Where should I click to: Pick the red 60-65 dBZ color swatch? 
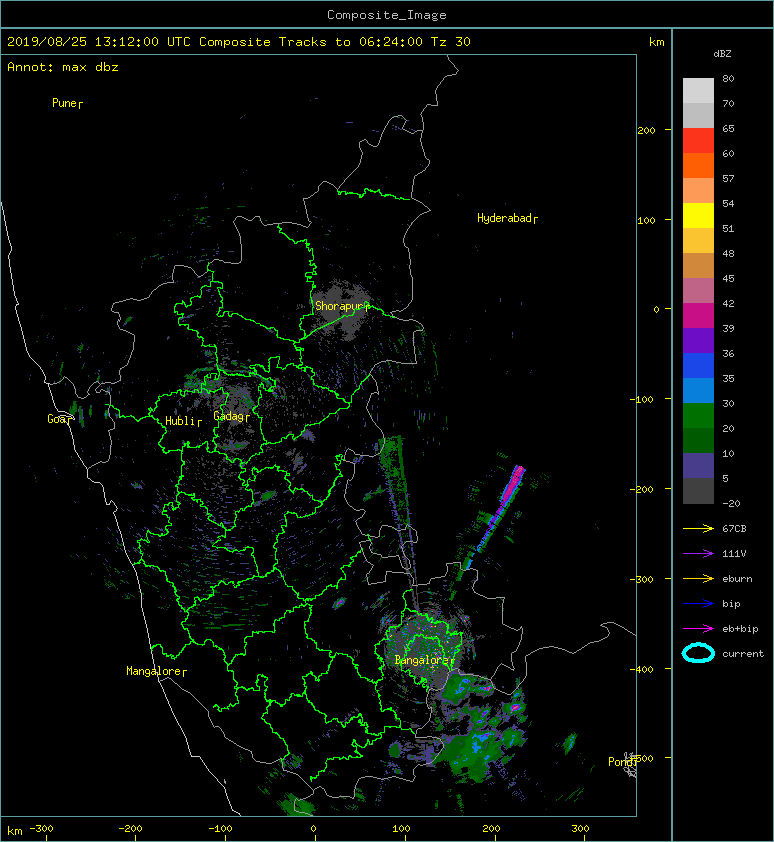click(698, 140)
